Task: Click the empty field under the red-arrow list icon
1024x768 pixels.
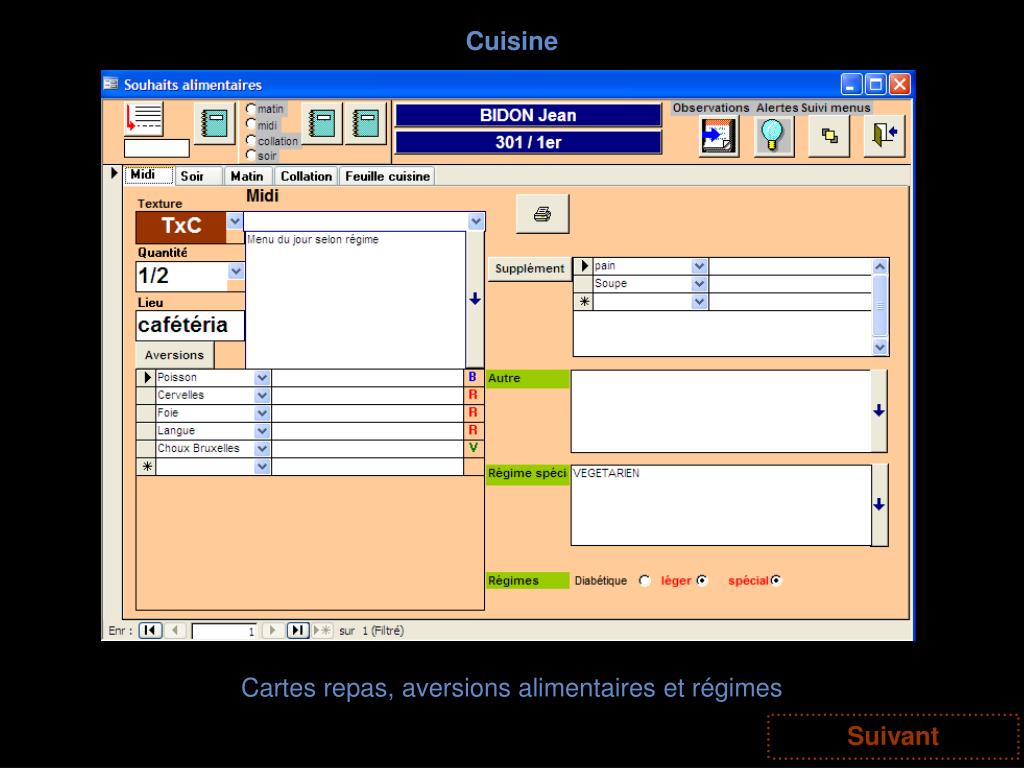Action: pyautogui.click(x=157, y=148)
